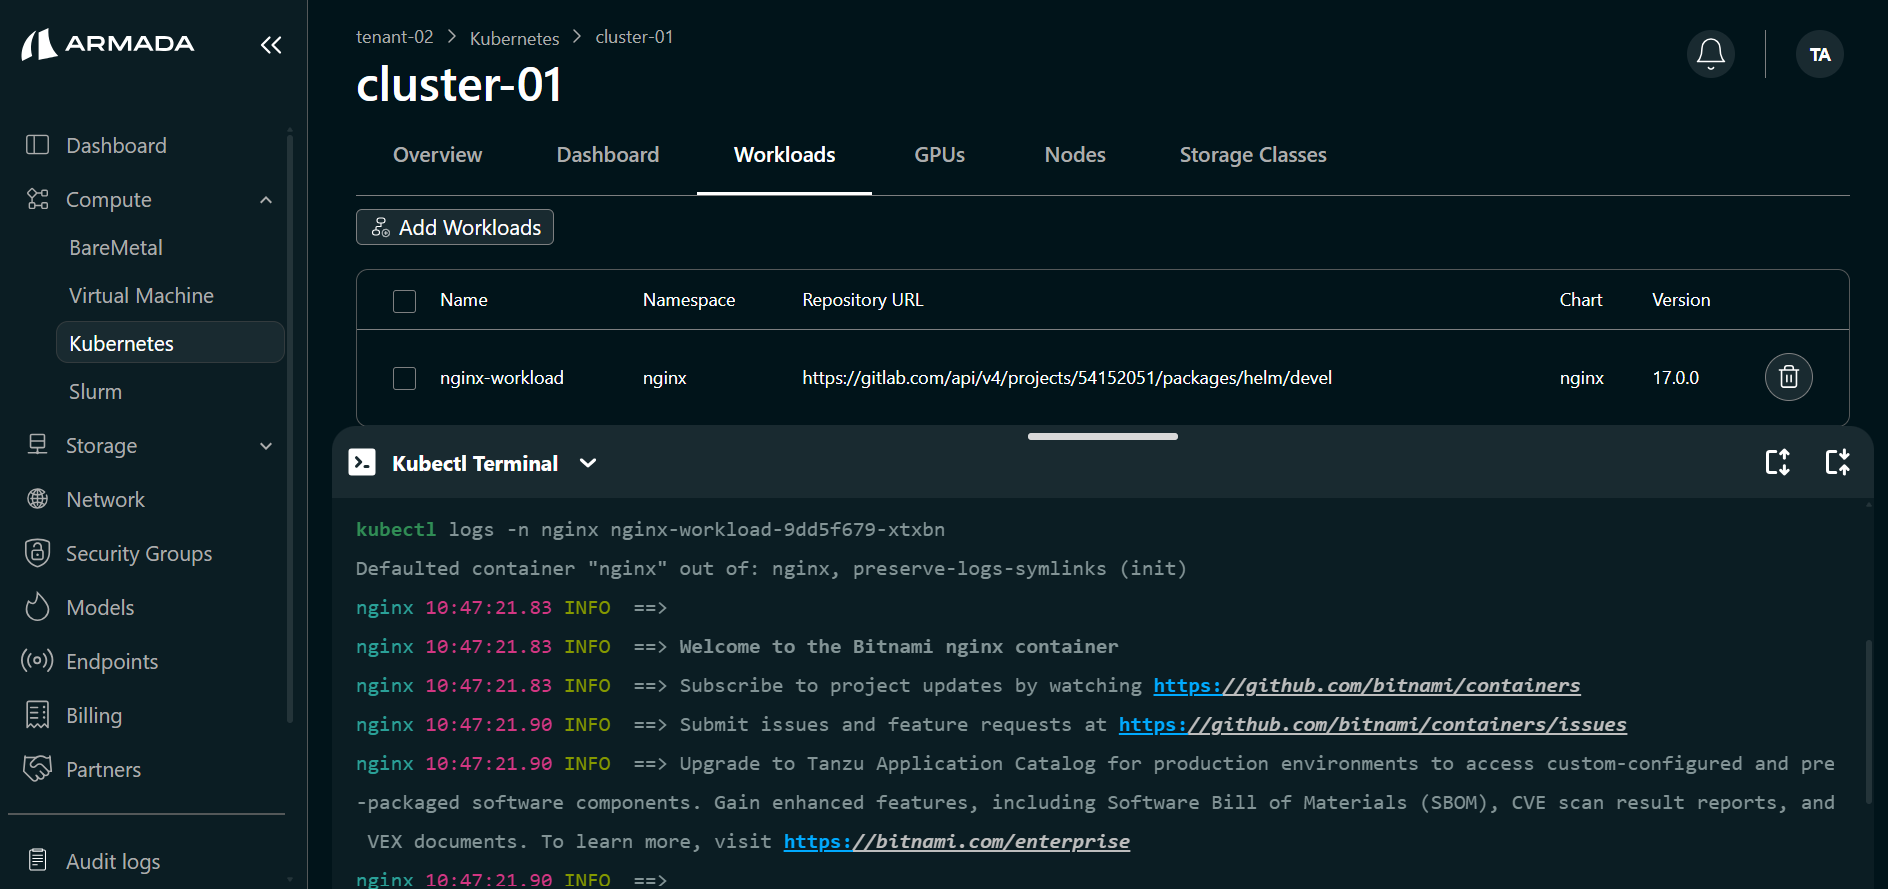This screenshot has height=889, width=1888.
Task: Switch to the cluster Dashboard tab
Action: [x=608, y=155]
